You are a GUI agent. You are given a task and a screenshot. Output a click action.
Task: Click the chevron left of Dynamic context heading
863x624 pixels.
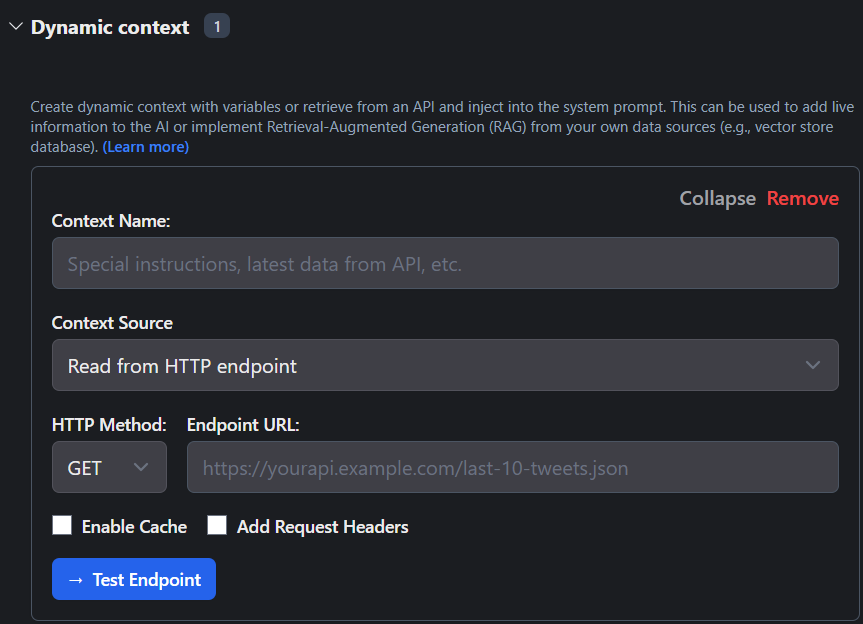15,27
